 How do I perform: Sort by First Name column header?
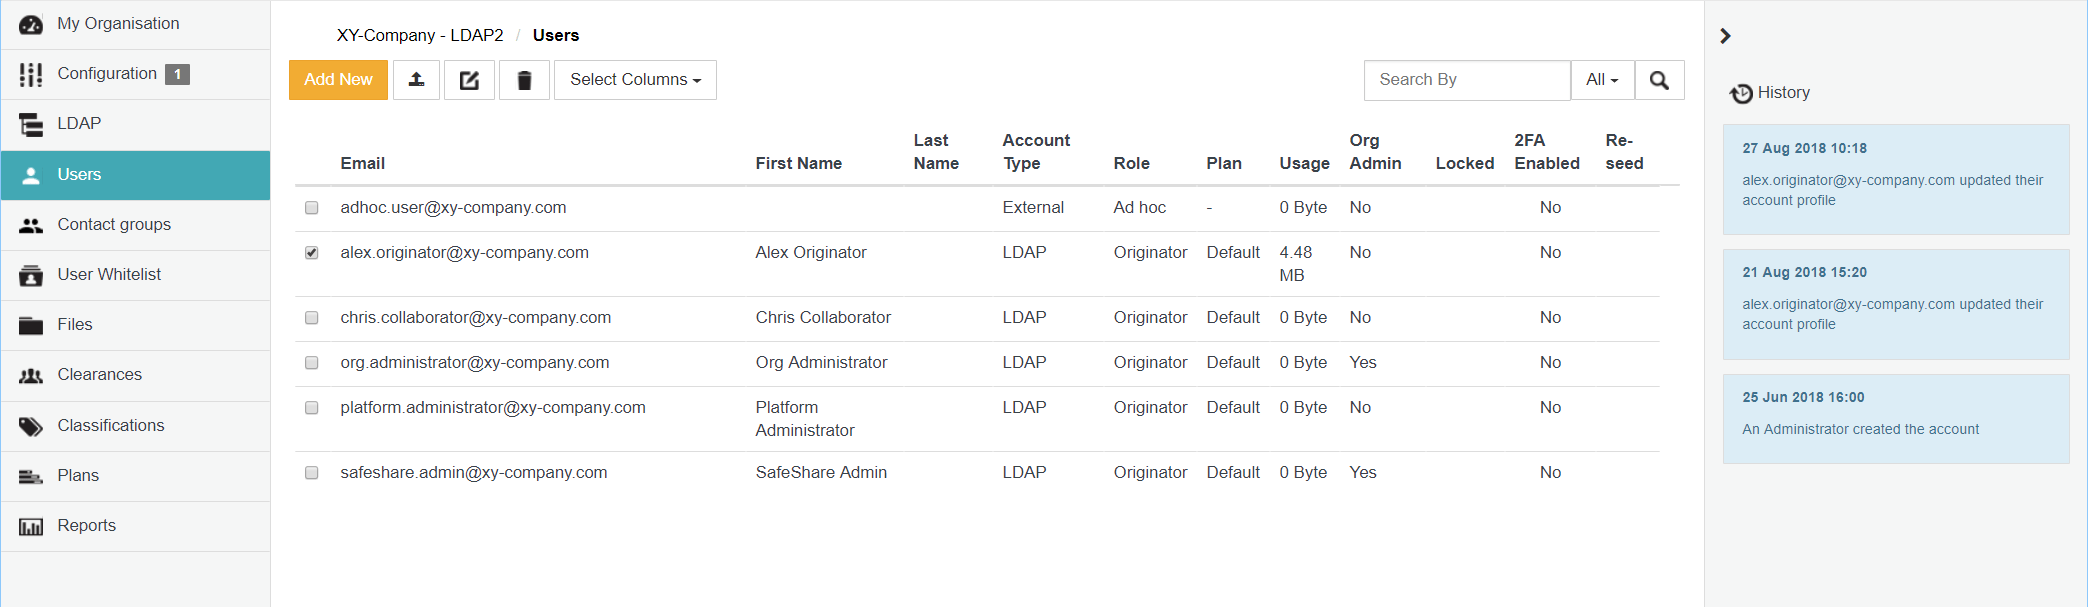[x=798, y=164]
